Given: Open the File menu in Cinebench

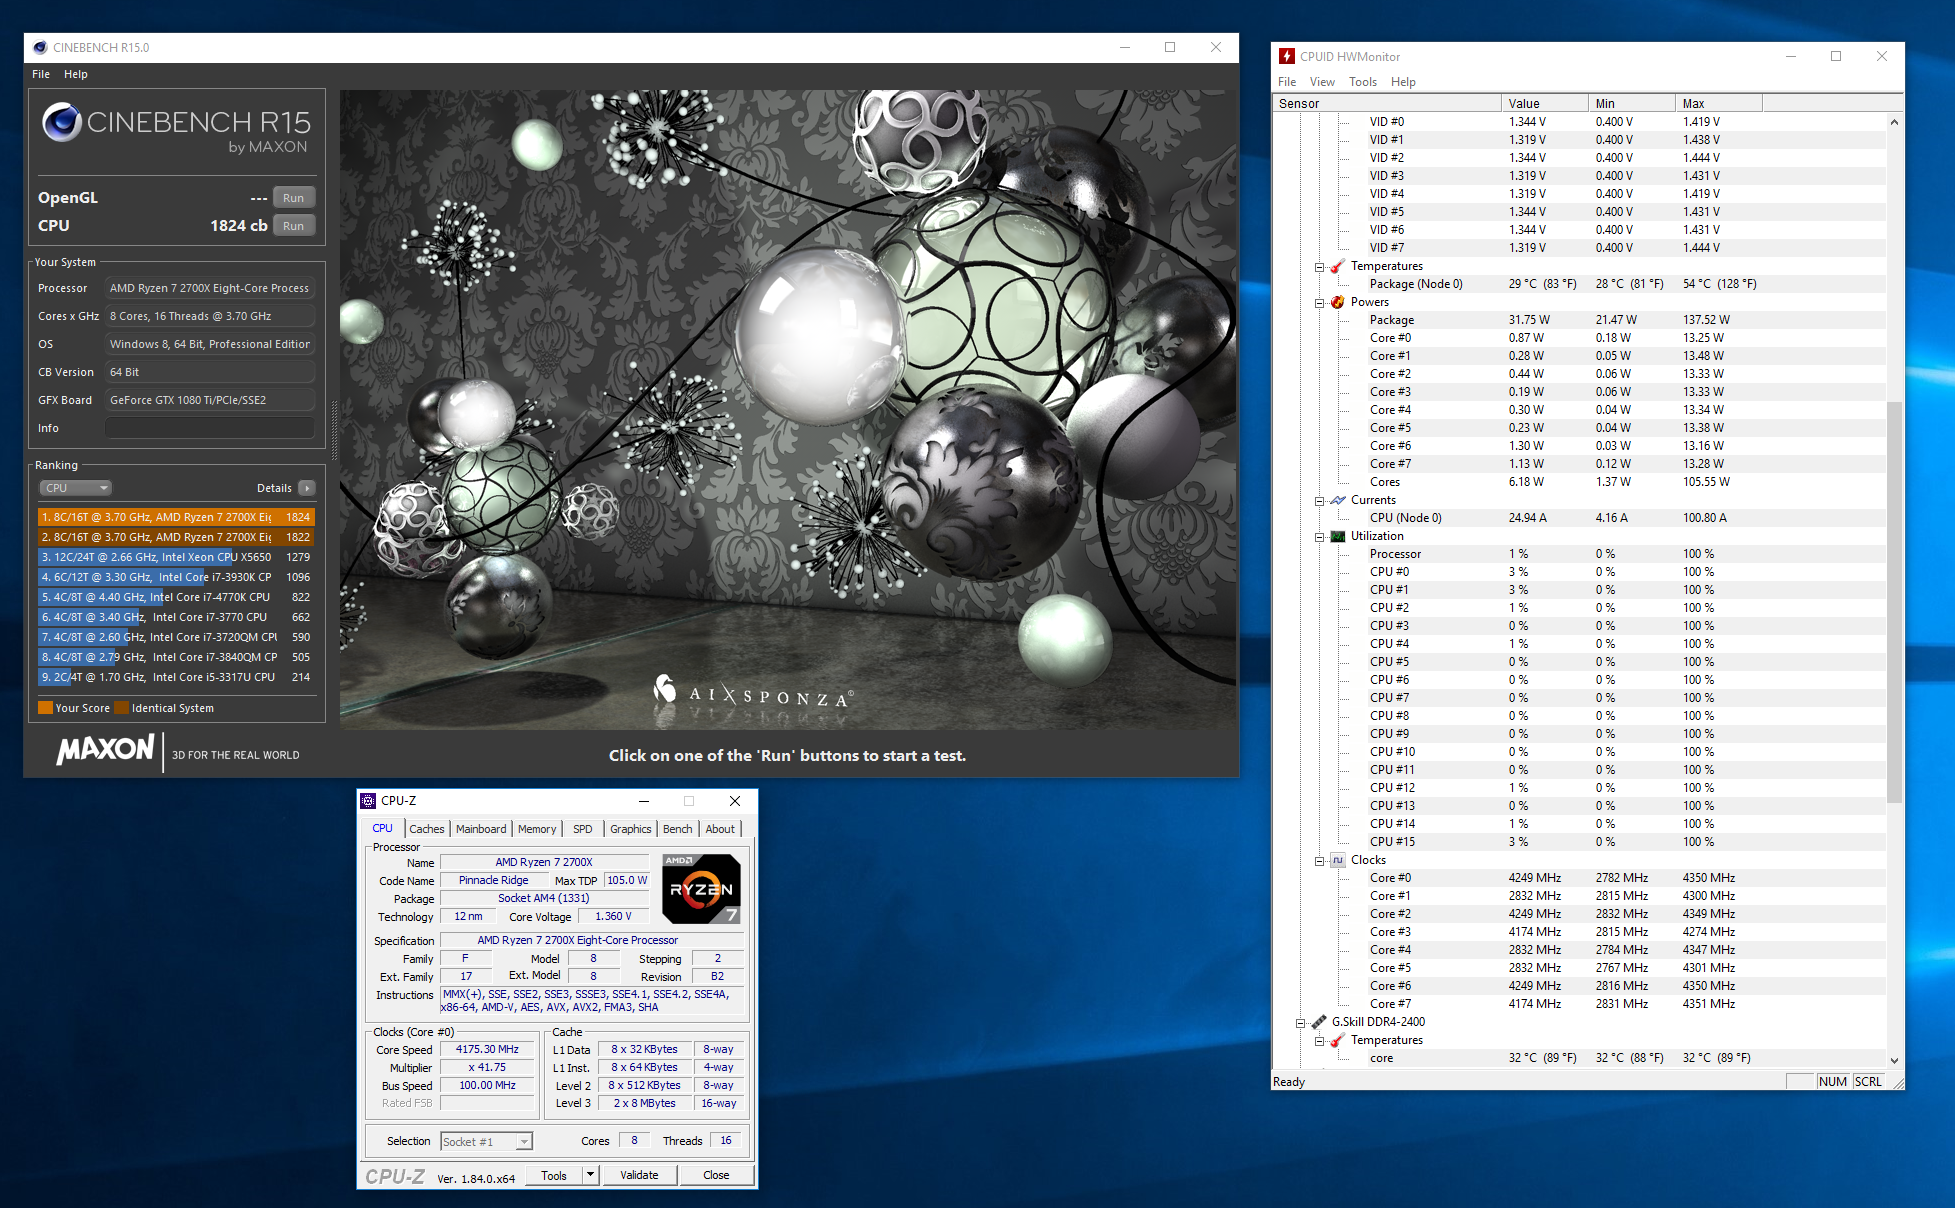Looking at the screenshot, I should tap(41, 74).
